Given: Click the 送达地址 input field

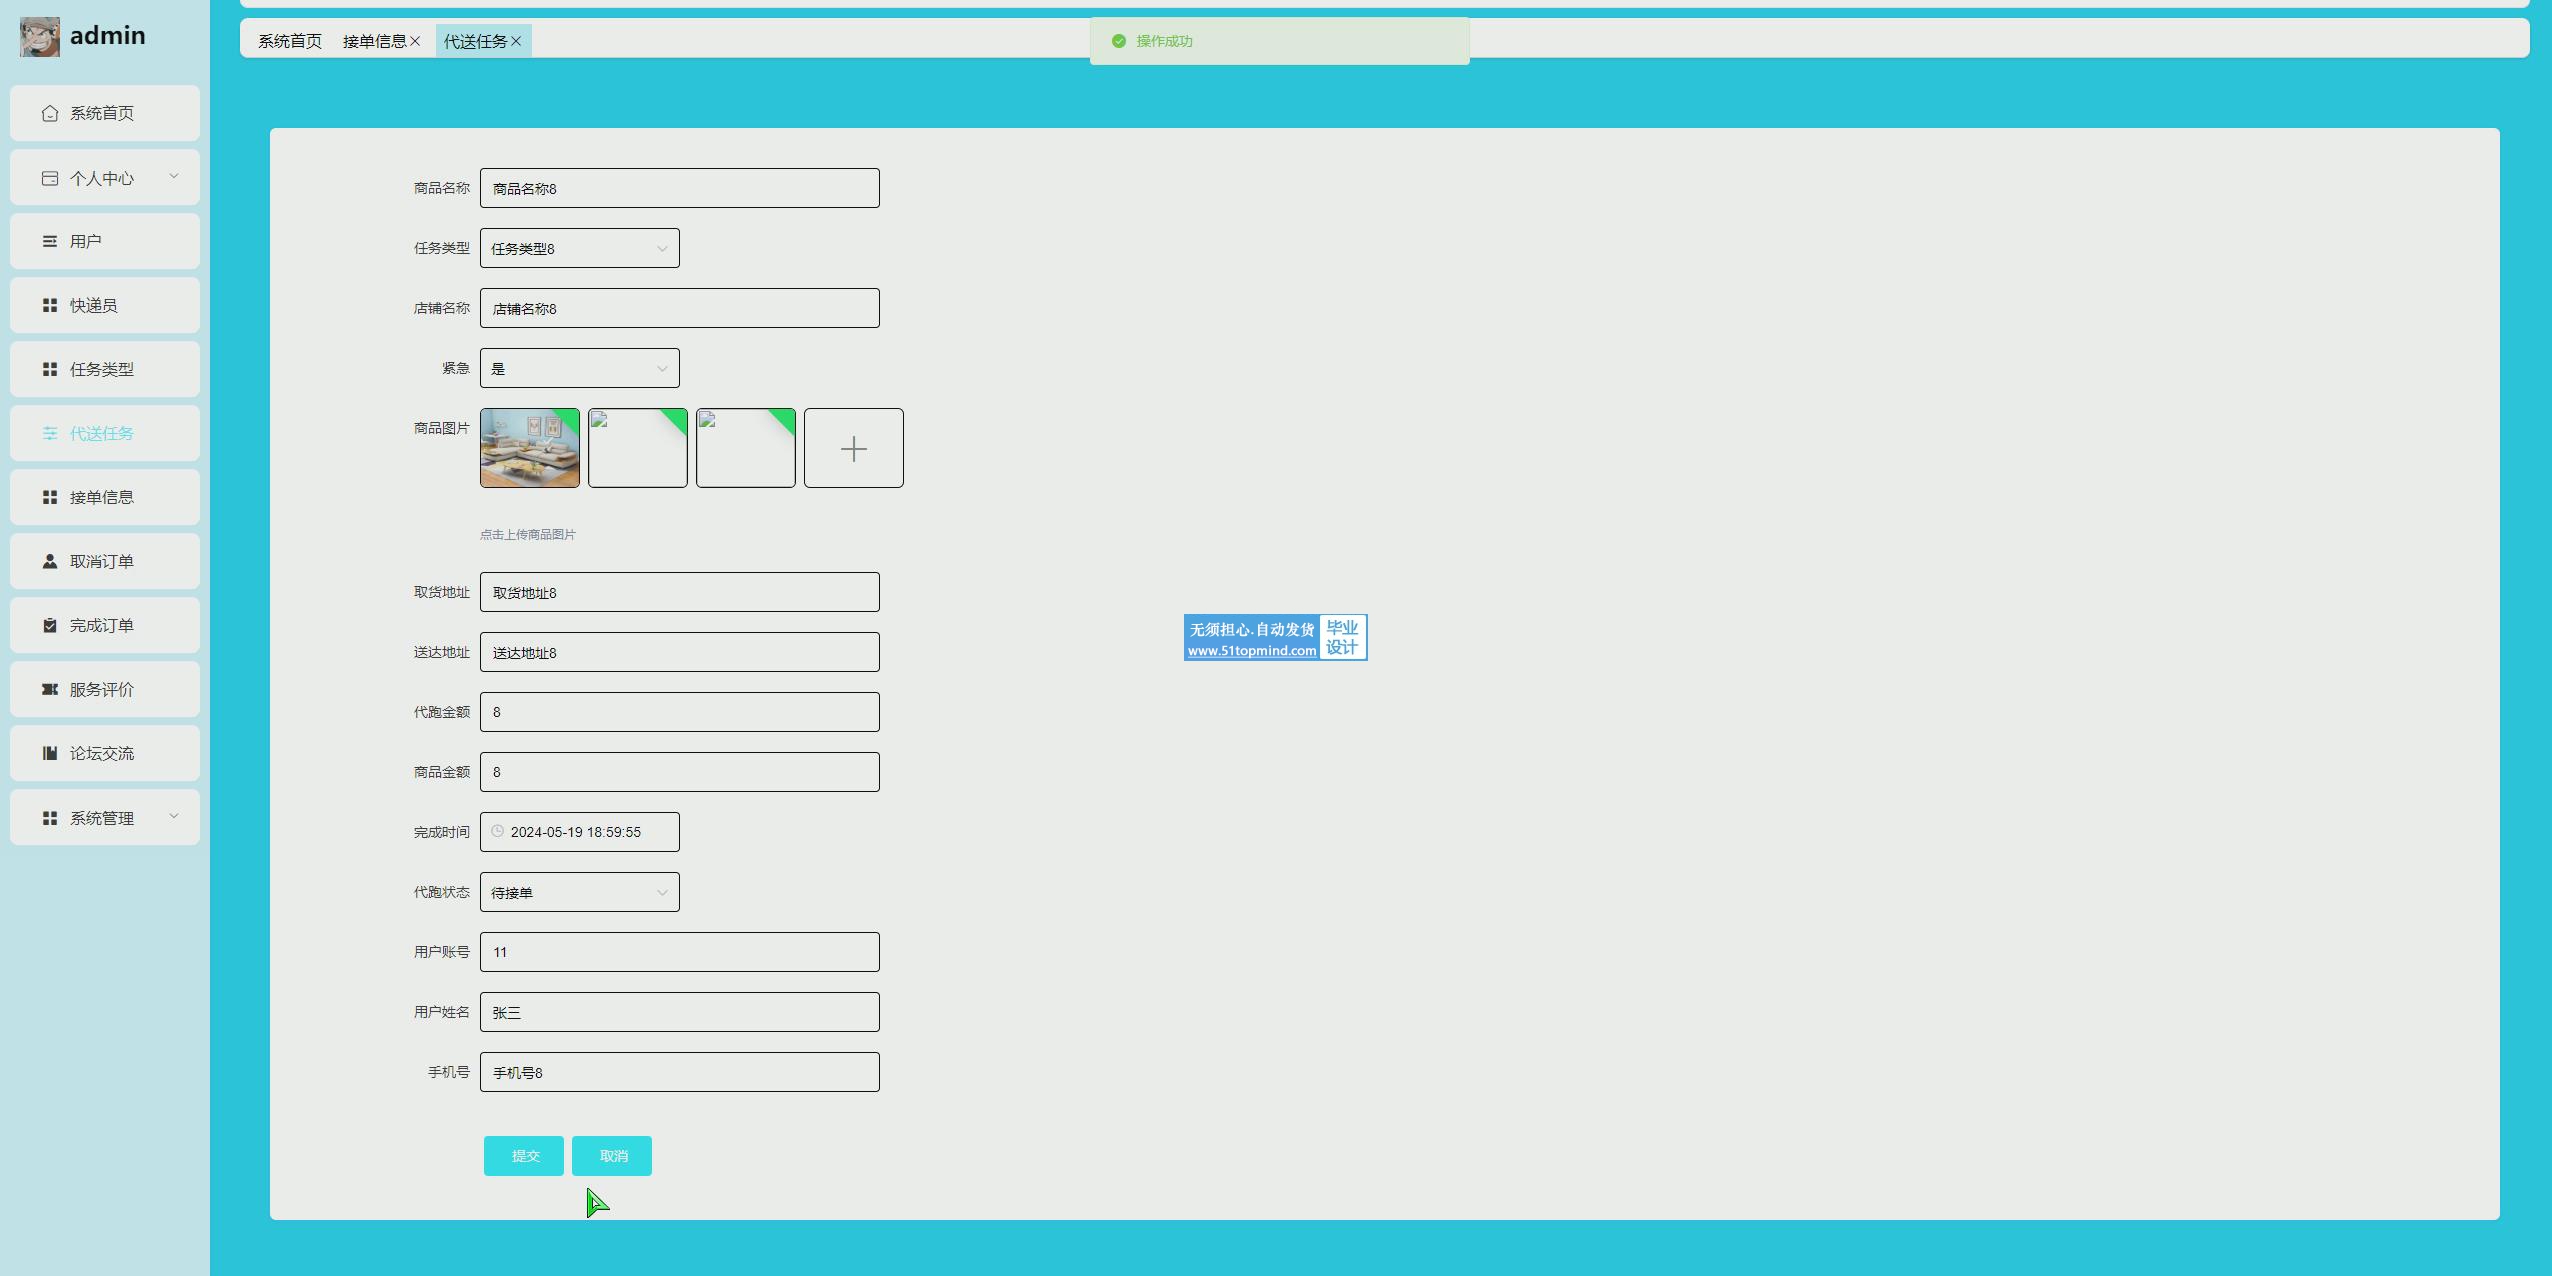Looking at the screenshot, I should [x=680, y=652].
